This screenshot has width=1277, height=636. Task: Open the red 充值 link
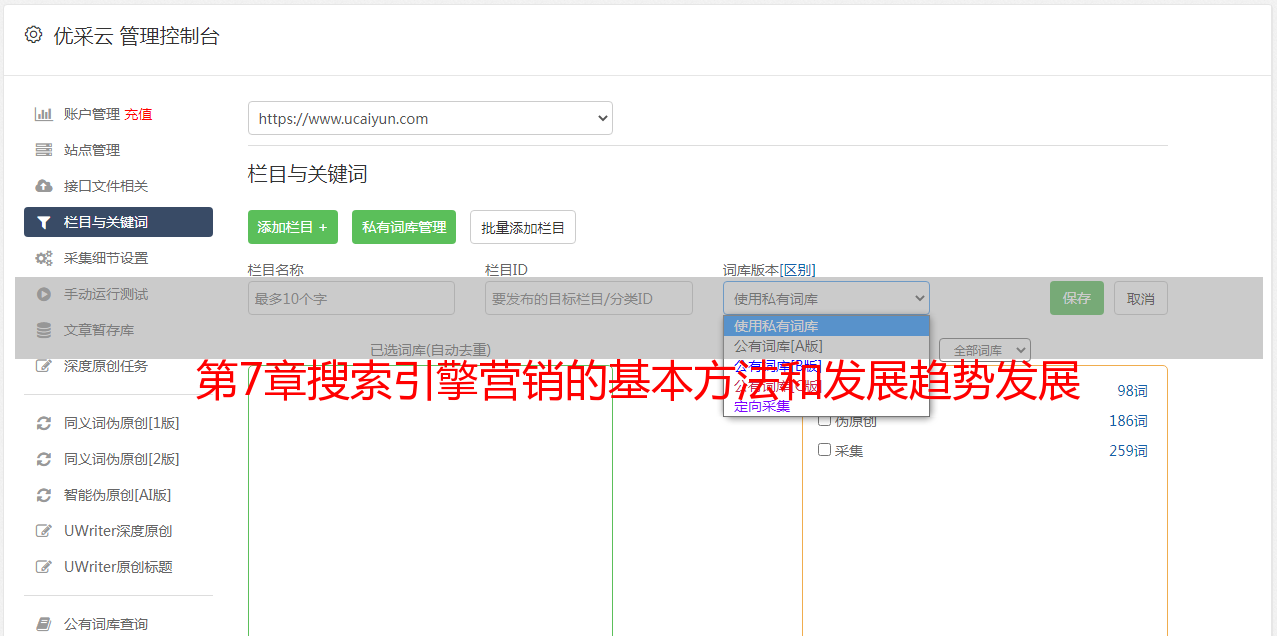(138, 114)
